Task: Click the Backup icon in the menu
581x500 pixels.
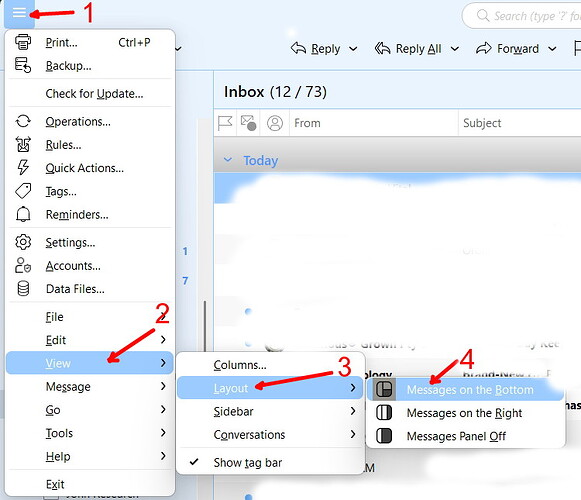Action: pos(23,65)
